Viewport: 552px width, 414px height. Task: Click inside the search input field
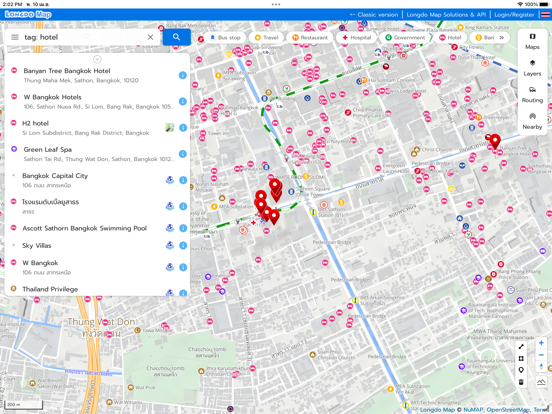[x=83, y=37]
